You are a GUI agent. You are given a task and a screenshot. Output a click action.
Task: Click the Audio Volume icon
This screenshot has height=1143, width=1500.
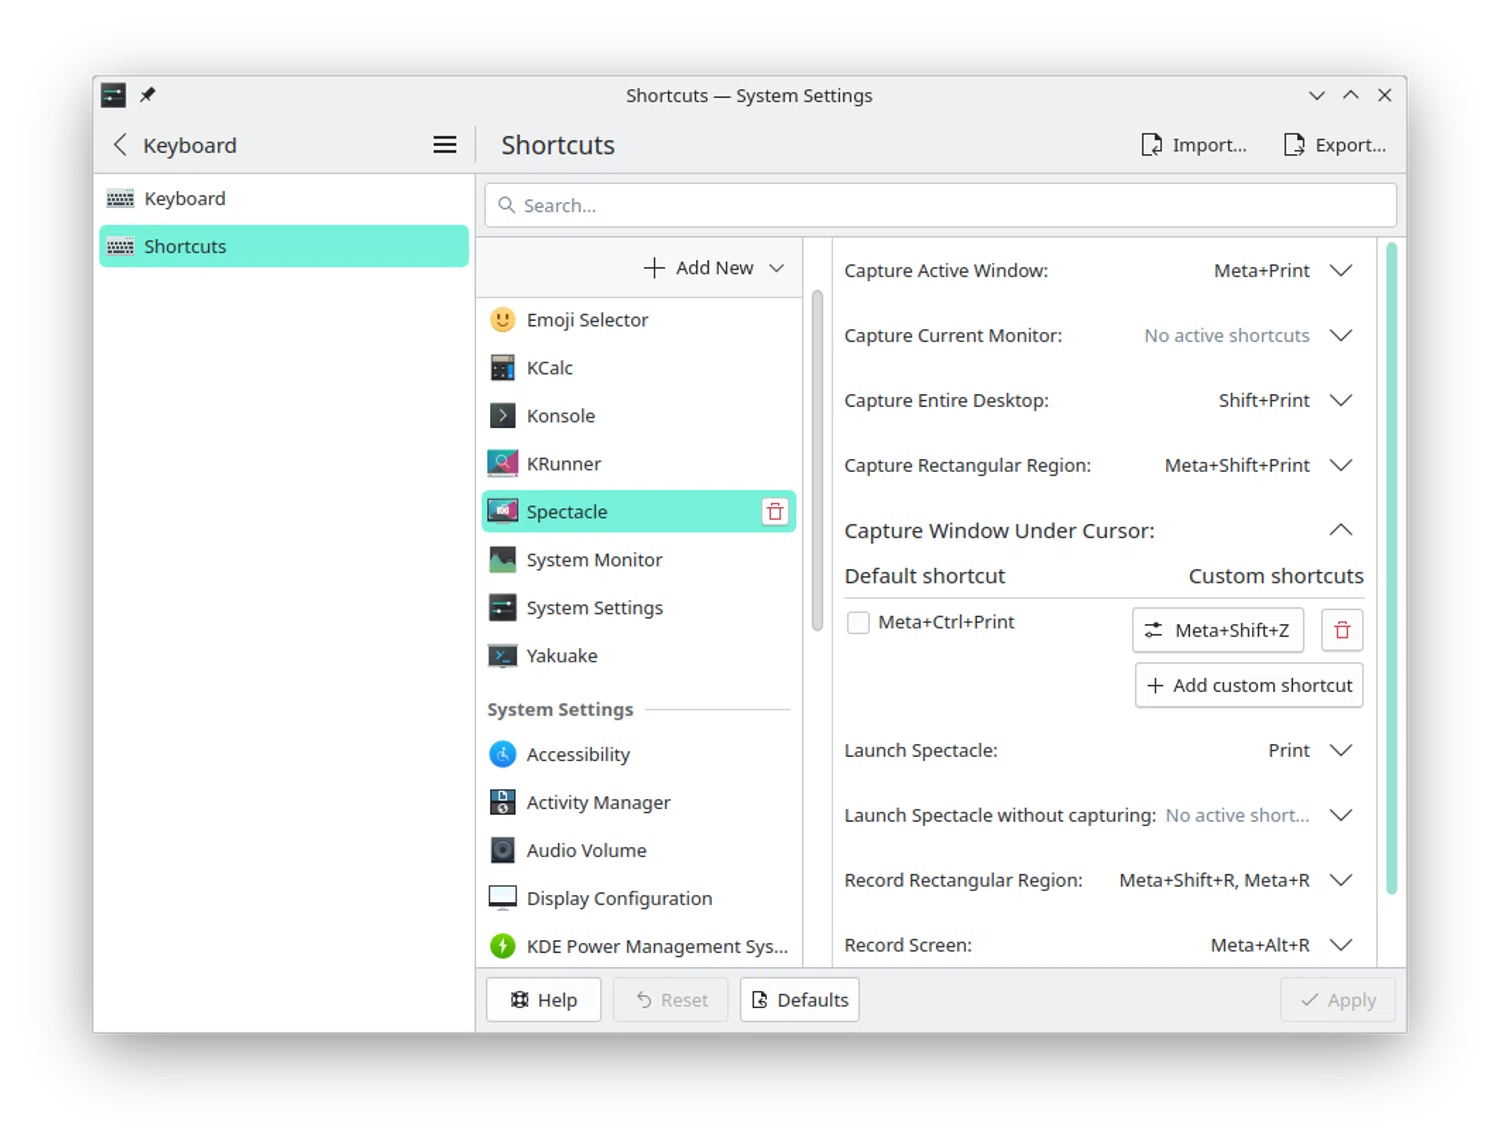(x=502, y=851)
